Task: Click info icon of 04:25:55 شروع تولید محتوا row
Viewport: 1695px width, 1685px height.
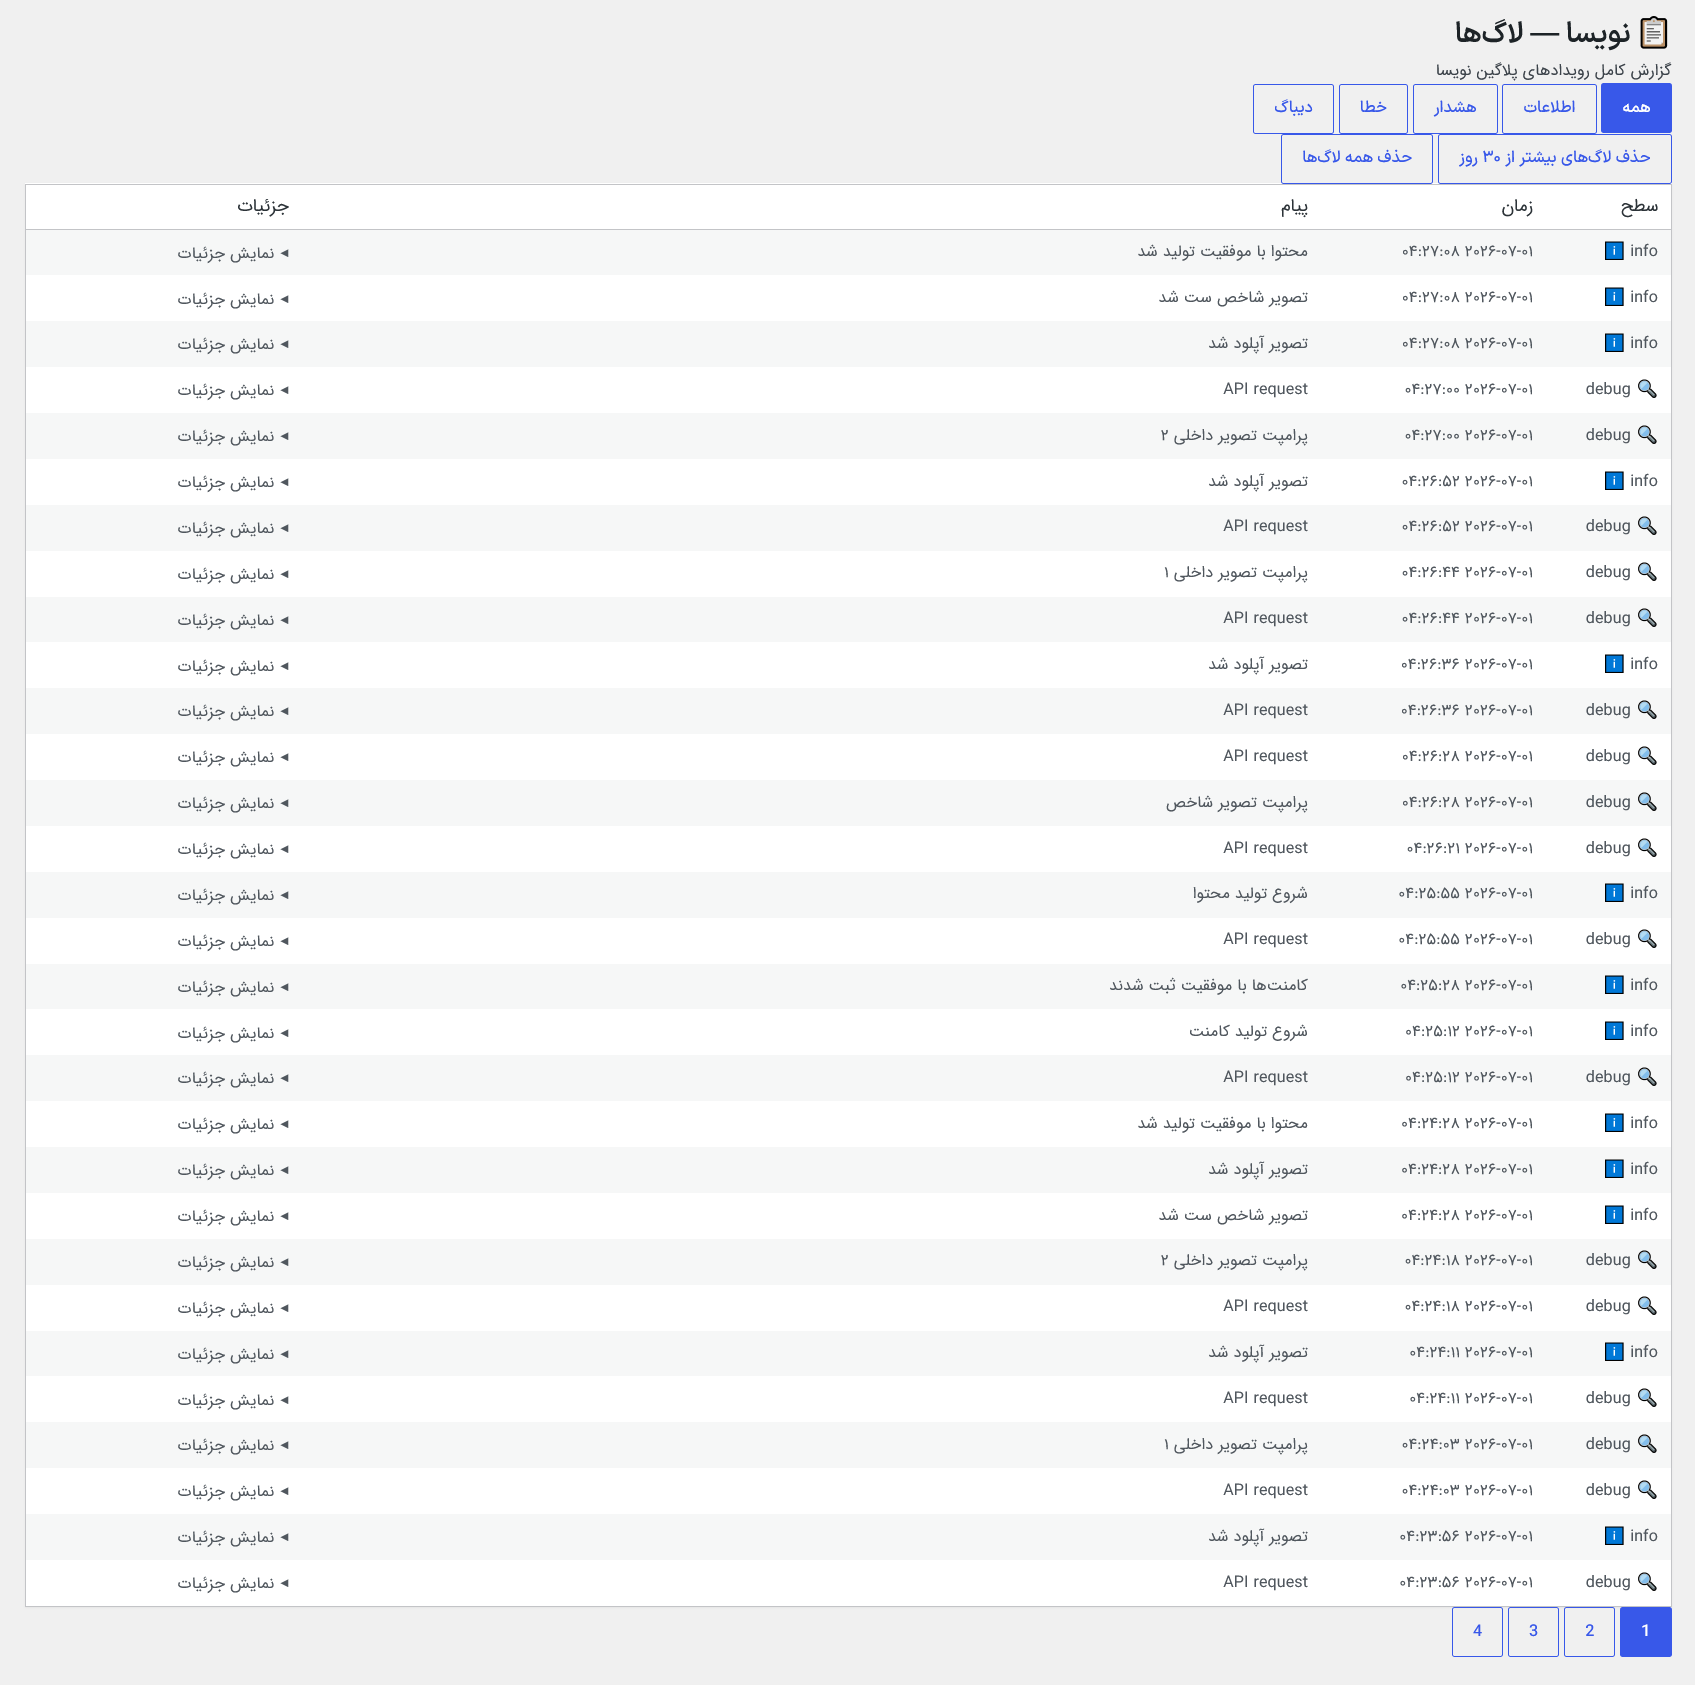Action: tap(1614, 893)
